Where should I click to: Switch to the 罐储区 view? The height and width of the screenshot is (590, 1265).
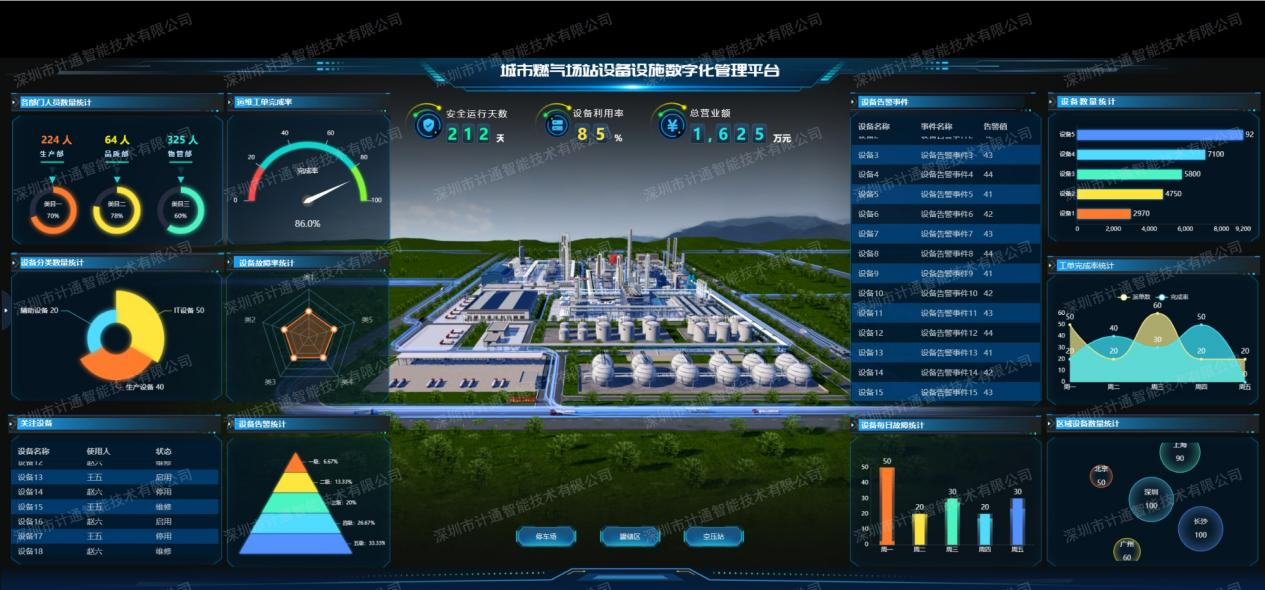(629, 537)
